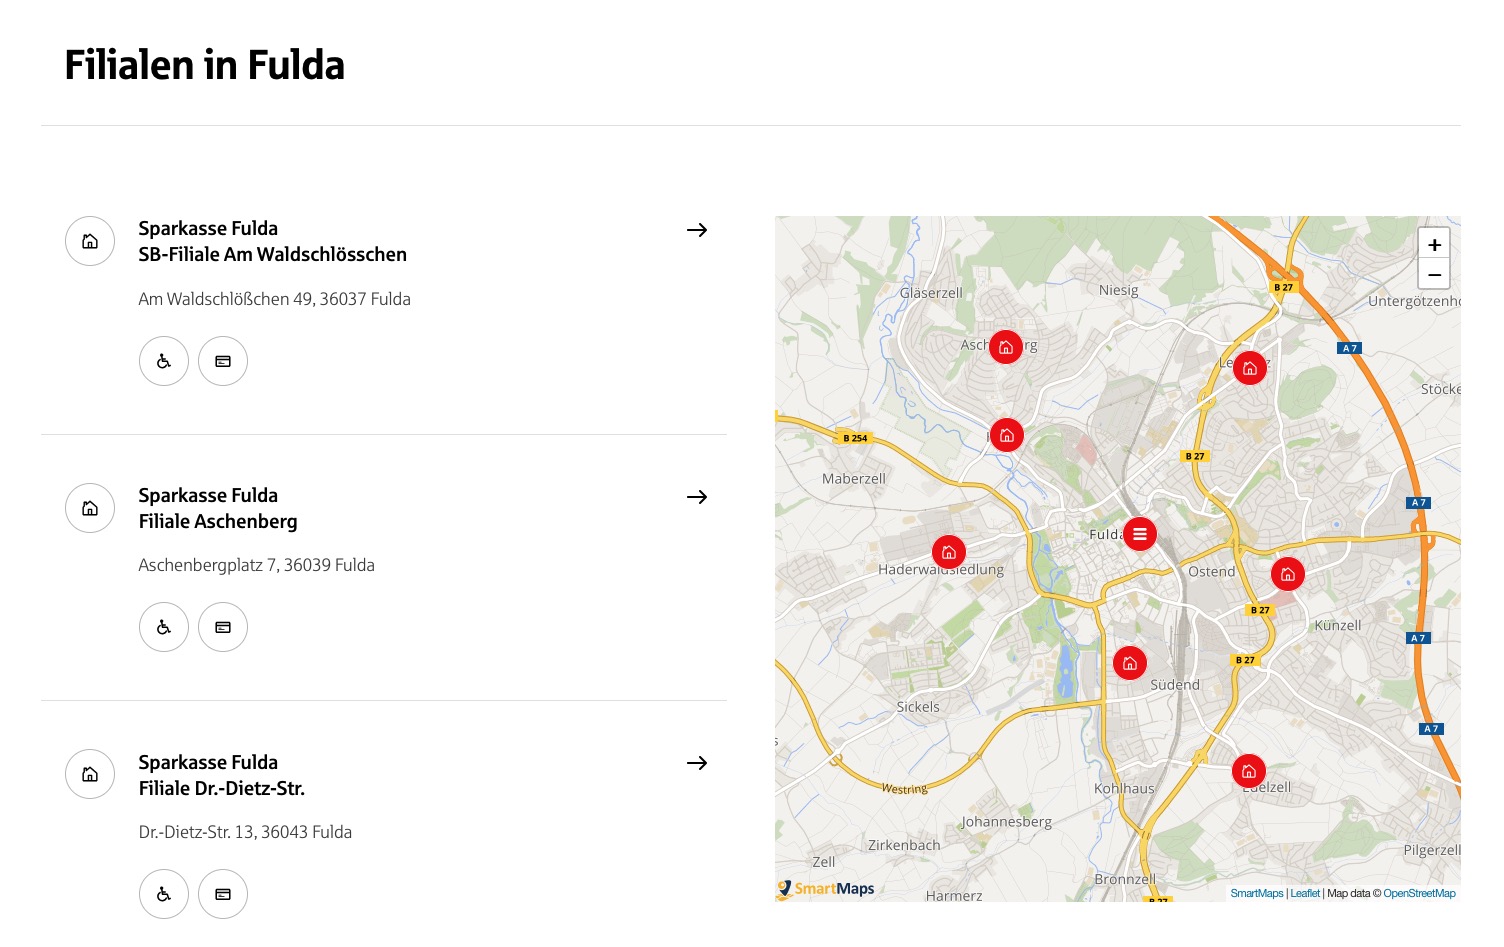Open Filiale Aschenberg via its arrow icon
This screenshot has width=1504, height=947.
(697, 497)
